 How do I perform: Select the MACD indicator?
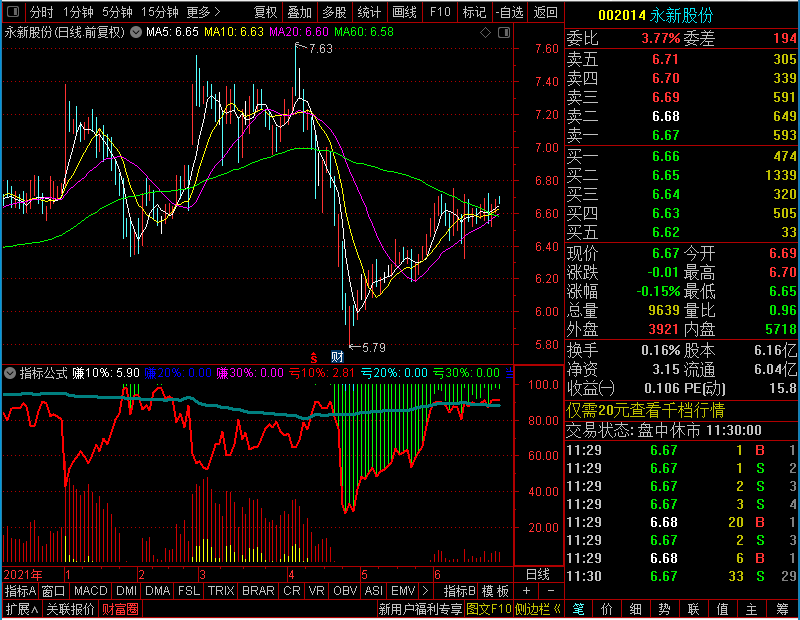click(x=90, y=591)
